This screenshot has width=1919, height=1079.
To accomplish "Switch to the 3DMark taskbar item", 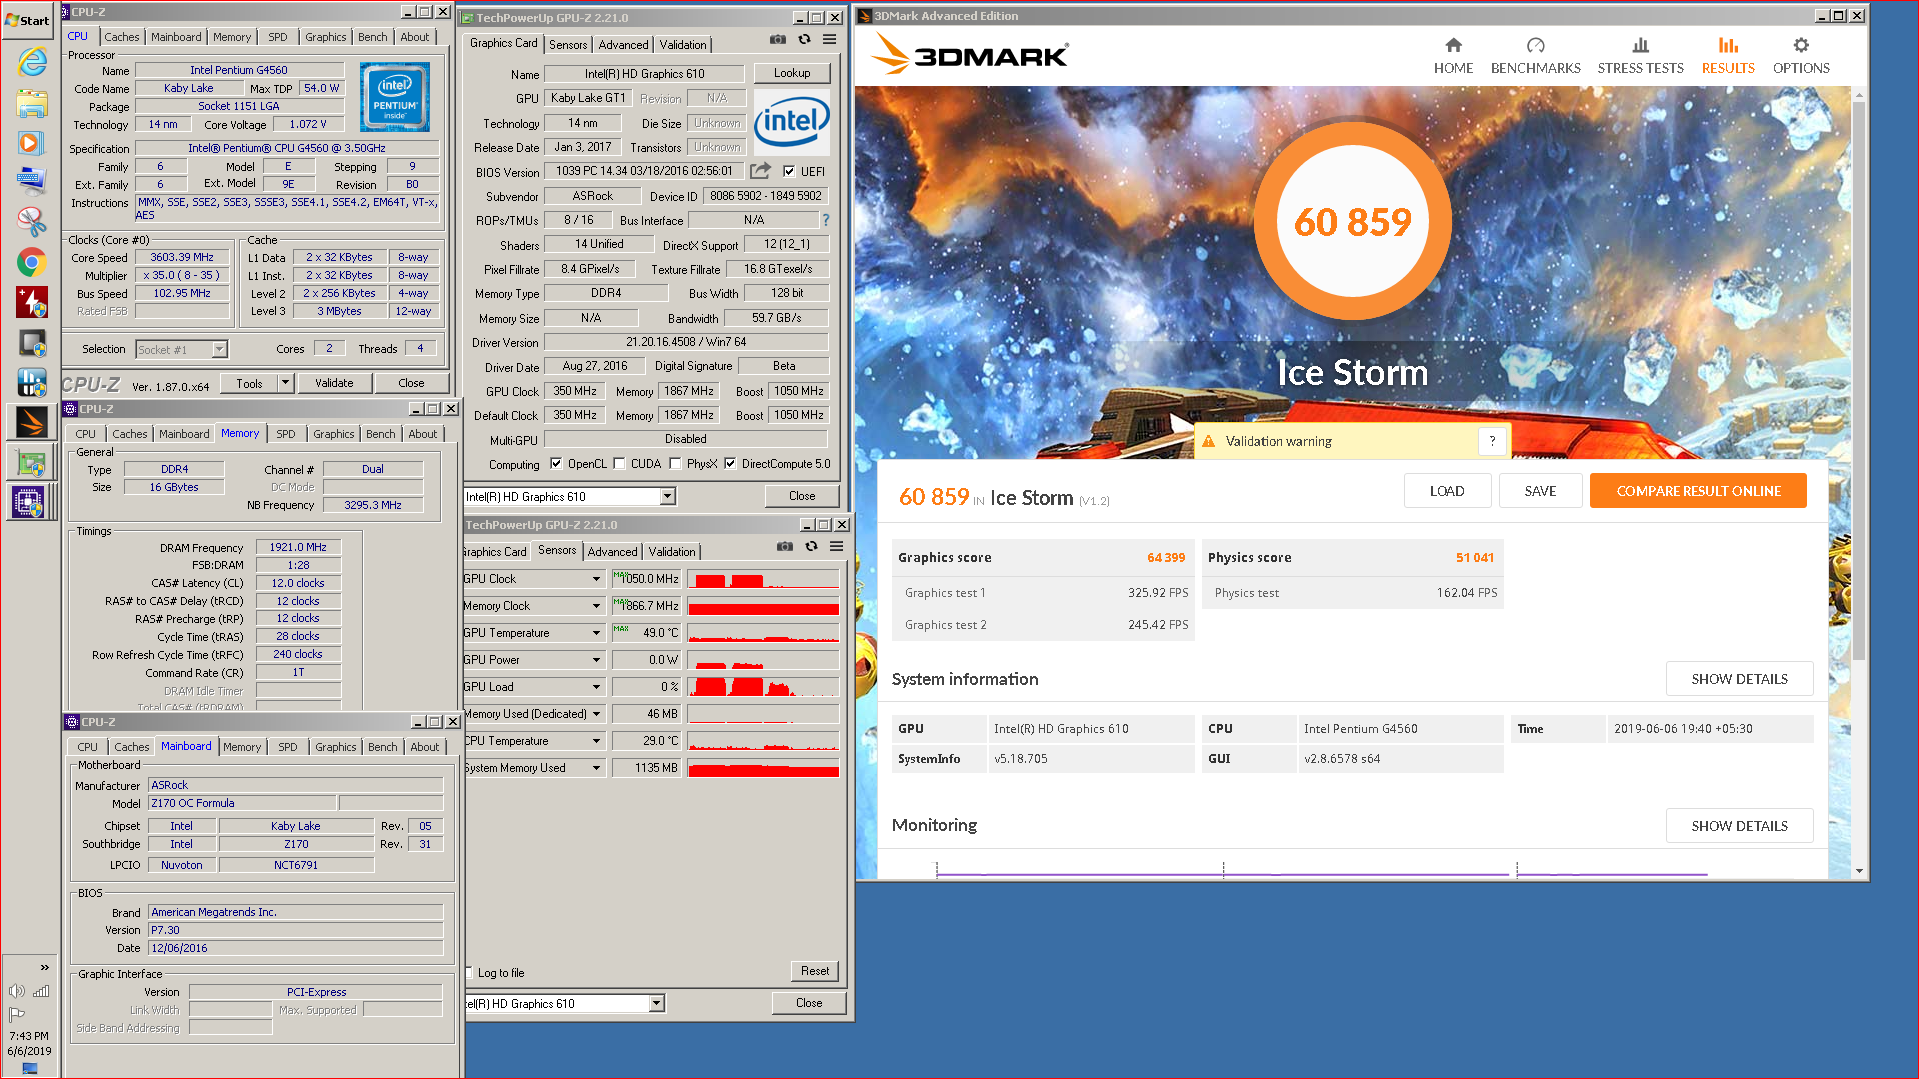I will pyautogui.click(x=32, y=423).
